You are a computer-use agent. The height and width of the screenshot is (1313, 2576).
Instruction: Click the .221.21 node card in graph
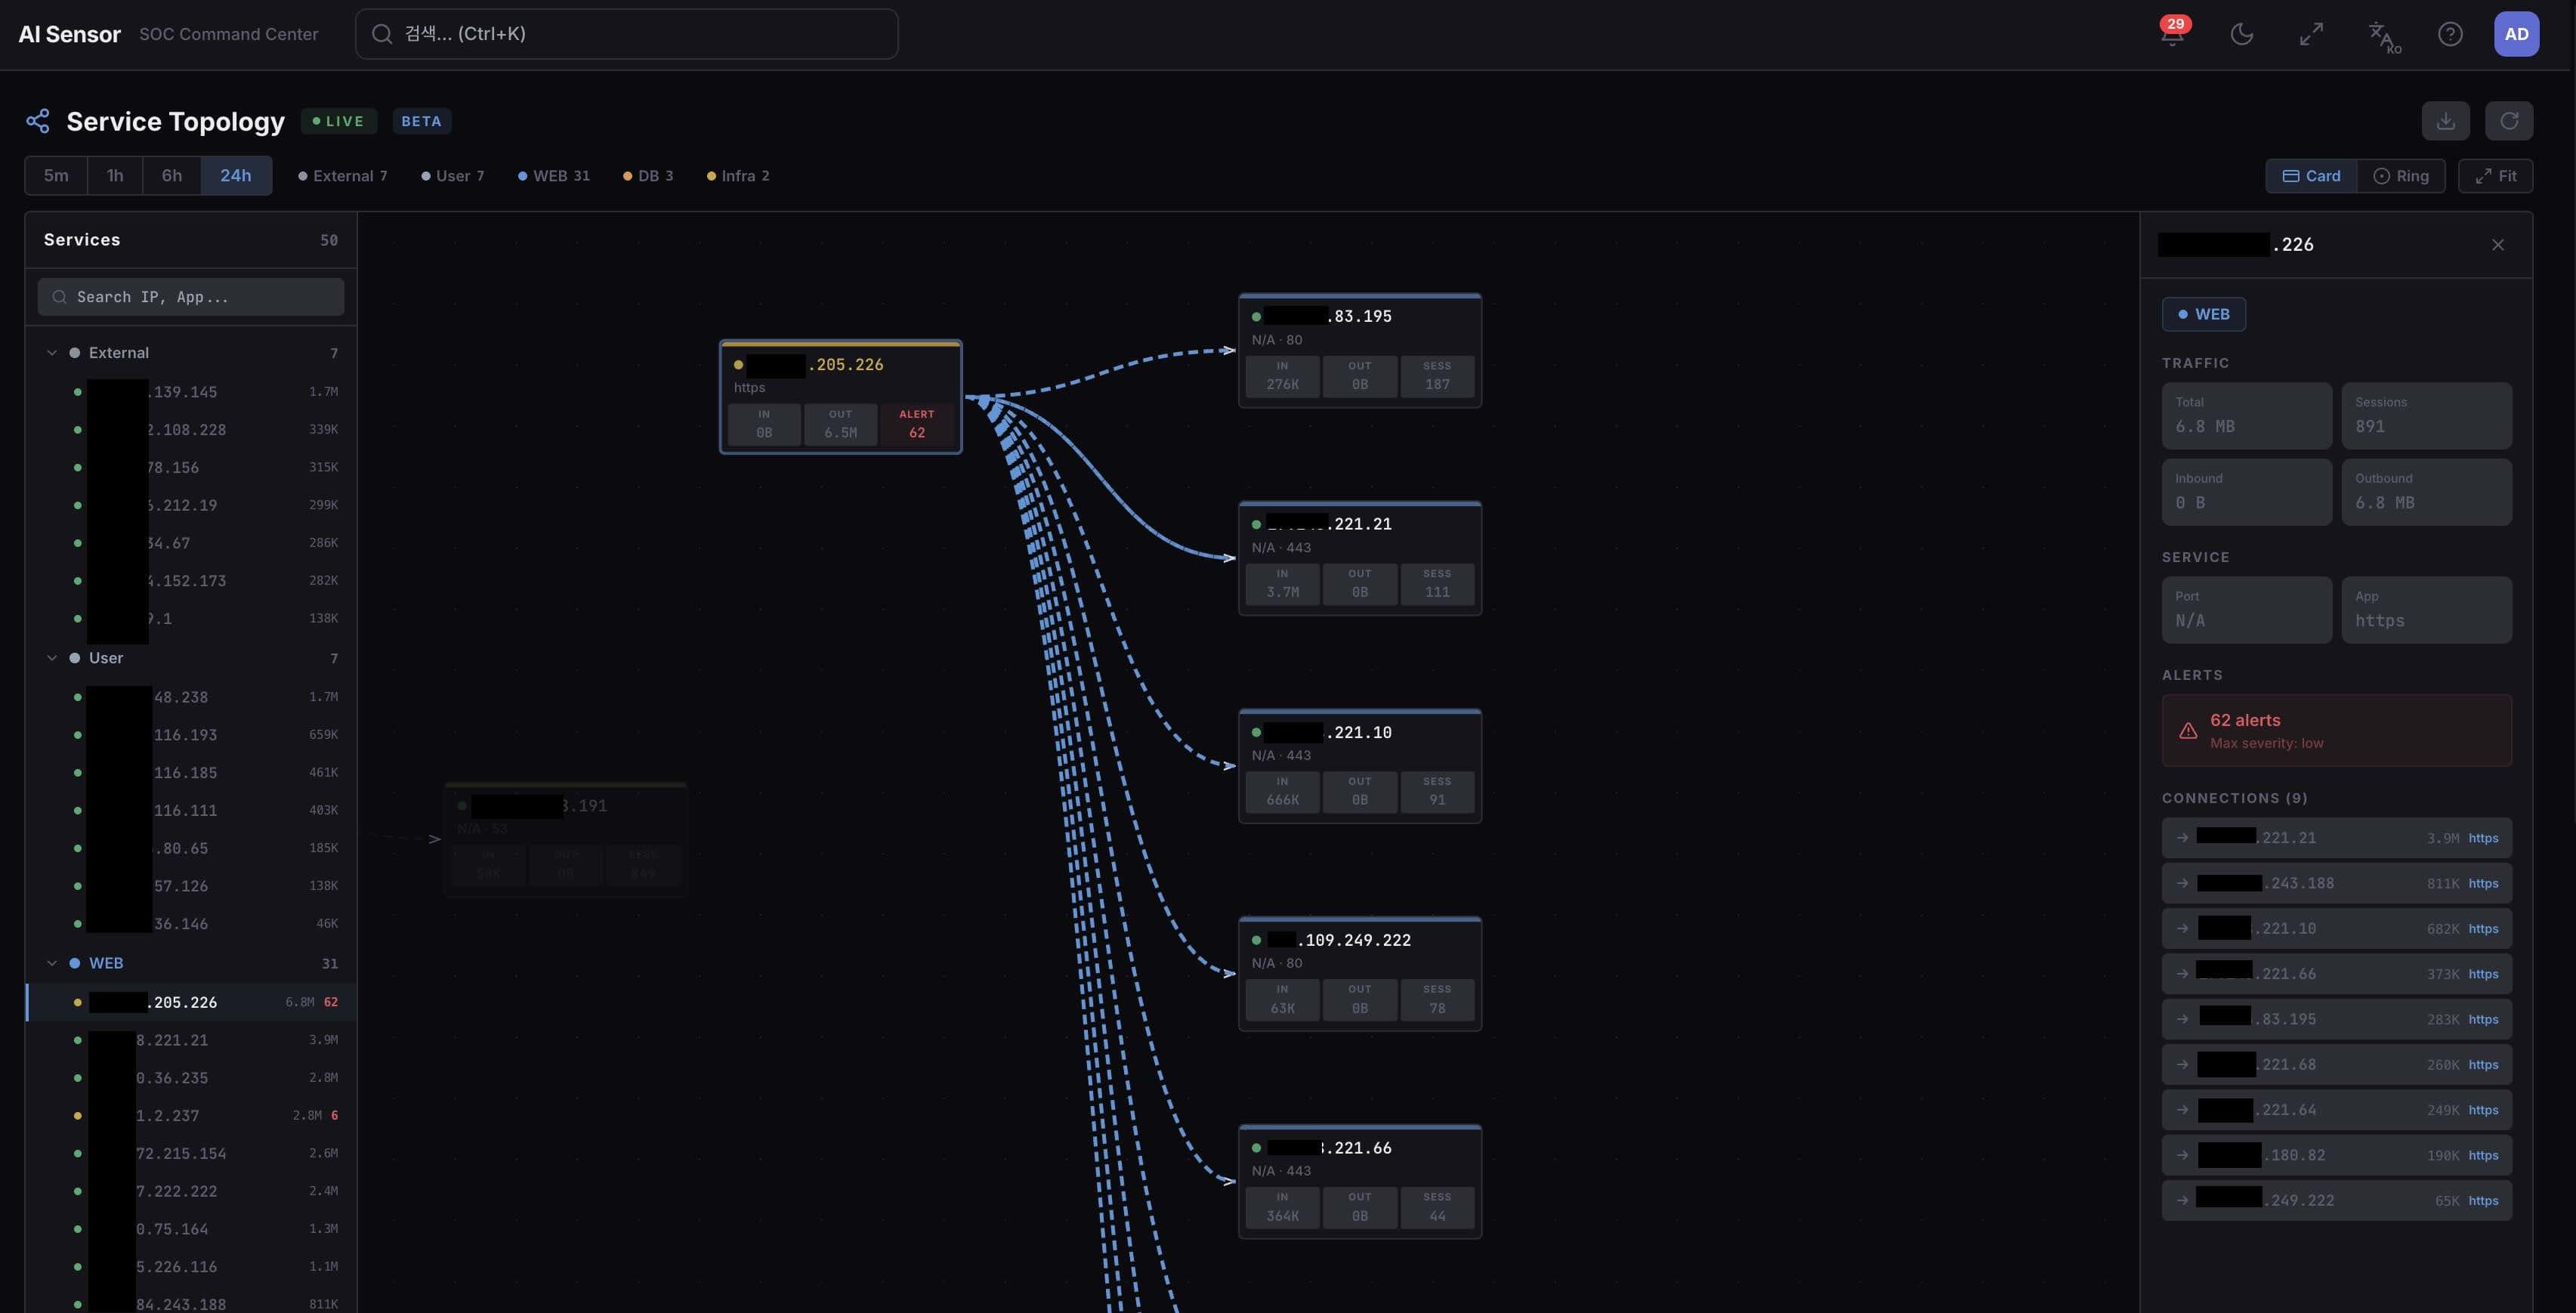[1359, 558]
